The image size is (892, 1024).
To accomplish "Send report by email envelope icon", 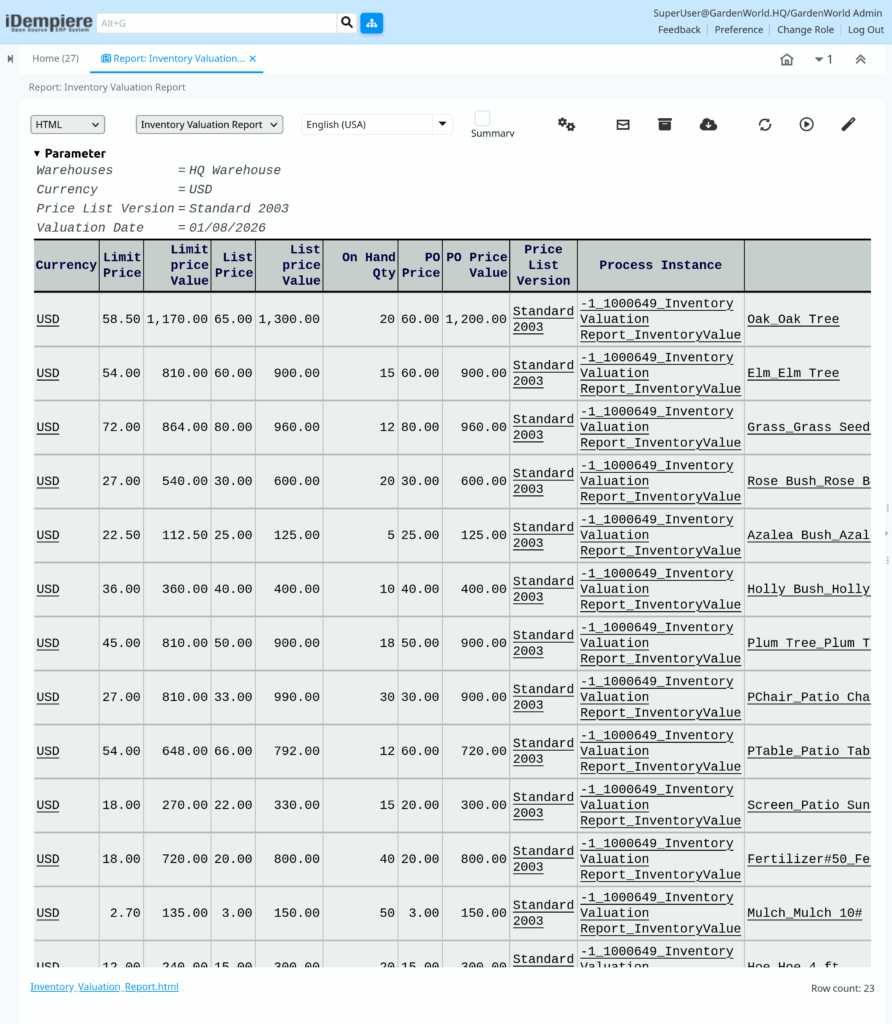I will click(623, 124).
